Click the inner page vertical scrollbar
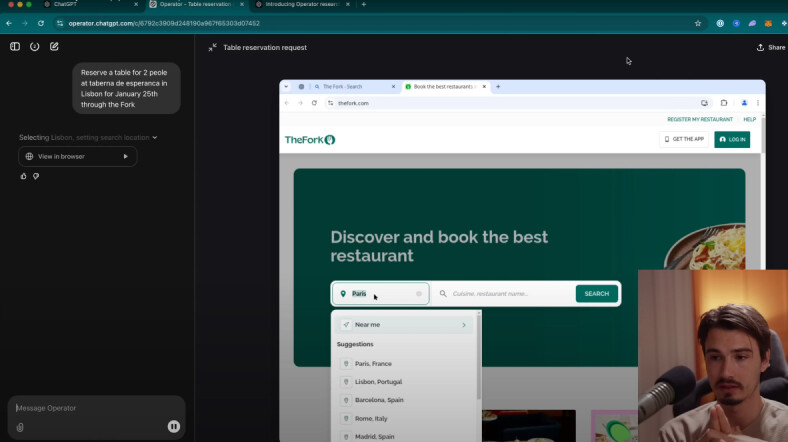Screen dimensions: 788x442 pyautogui.click(x=763, y=135)
